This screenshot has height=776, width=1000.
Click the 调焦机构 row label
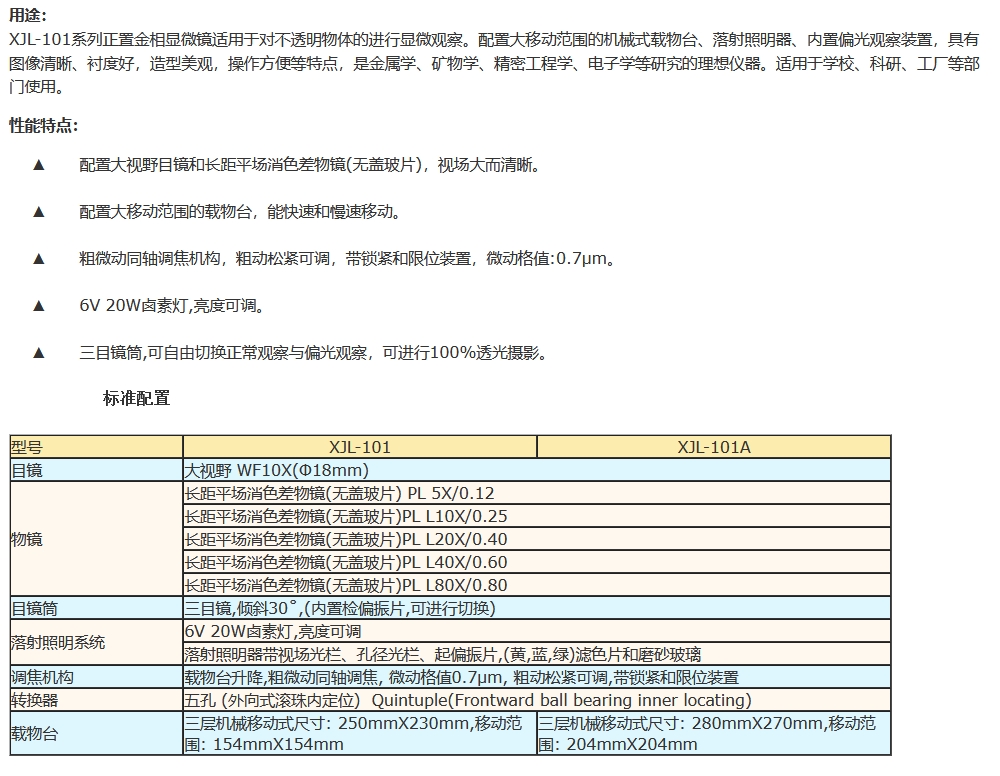[96, 677]
